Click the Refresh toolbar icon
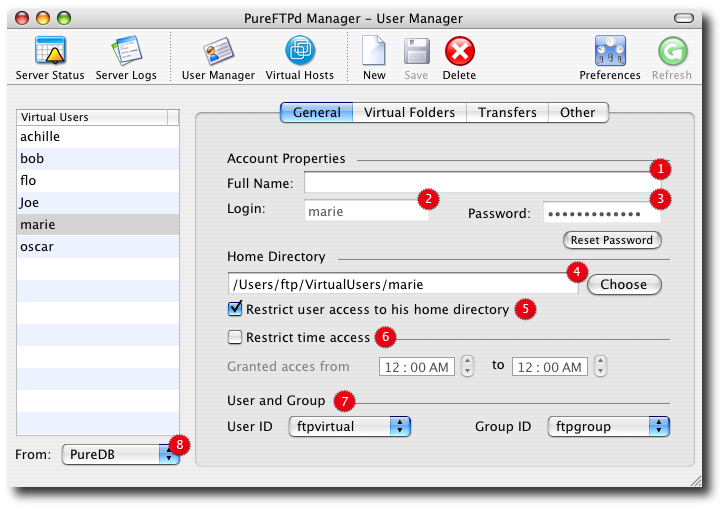This screenshot has width=725, height=510. [672, 51]
